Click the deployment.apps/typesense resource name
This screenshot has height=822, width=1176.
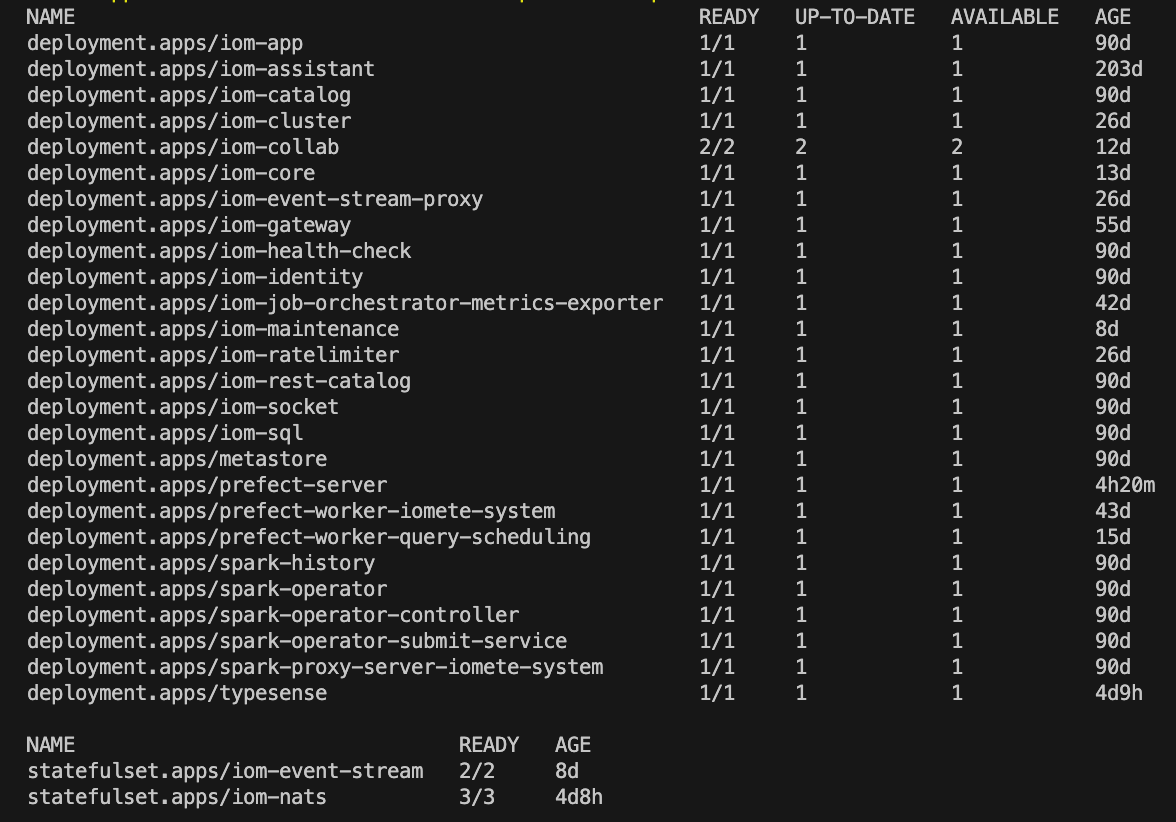point(177,693)
